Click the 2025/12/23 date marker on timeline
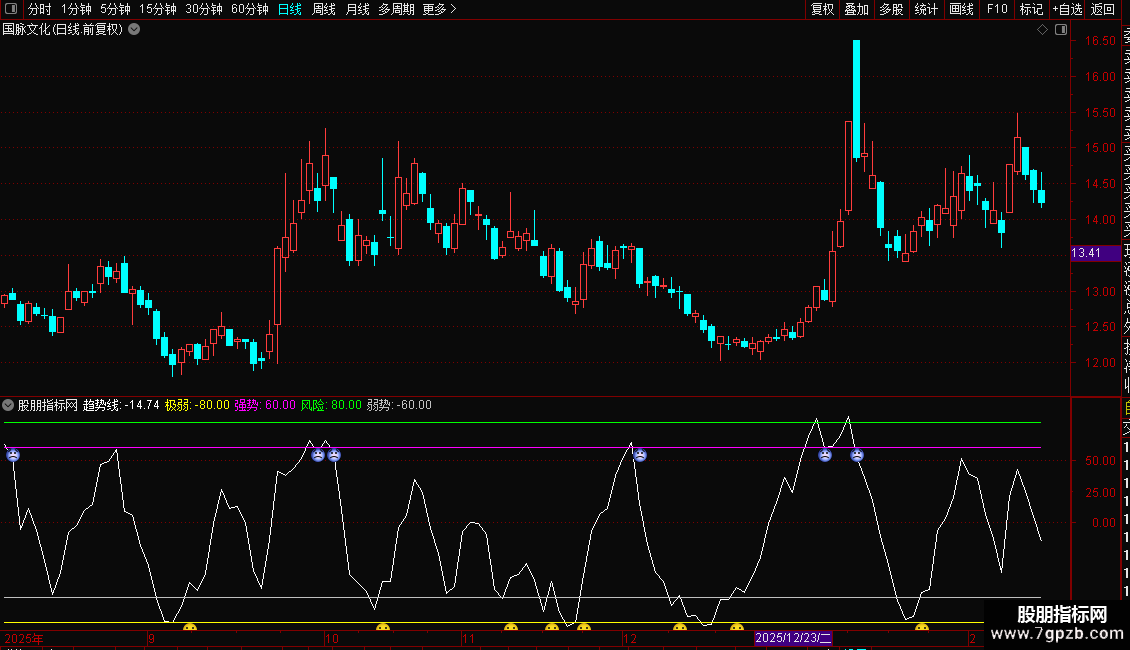The image size is (1130, 650). (793, 637)
